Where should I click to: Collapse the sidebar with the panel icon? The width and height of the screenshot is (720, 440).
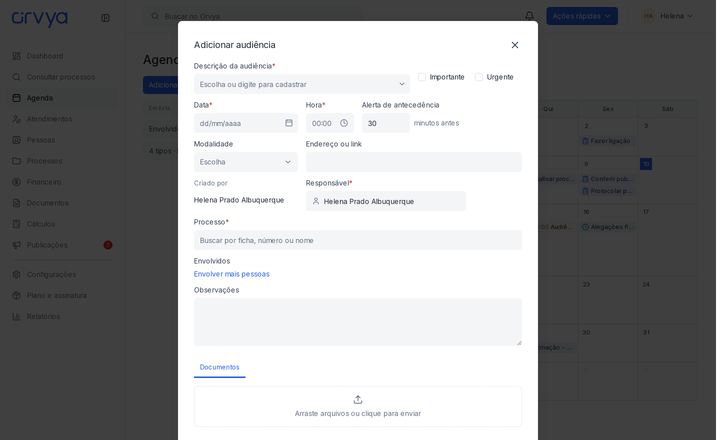pyautogui.click(x=105, y=18)
